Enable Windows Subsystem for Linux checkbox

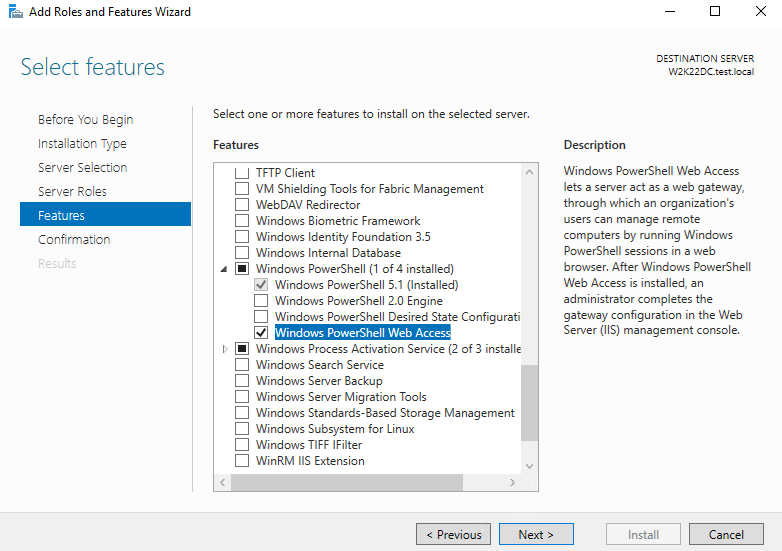point(242,428)
